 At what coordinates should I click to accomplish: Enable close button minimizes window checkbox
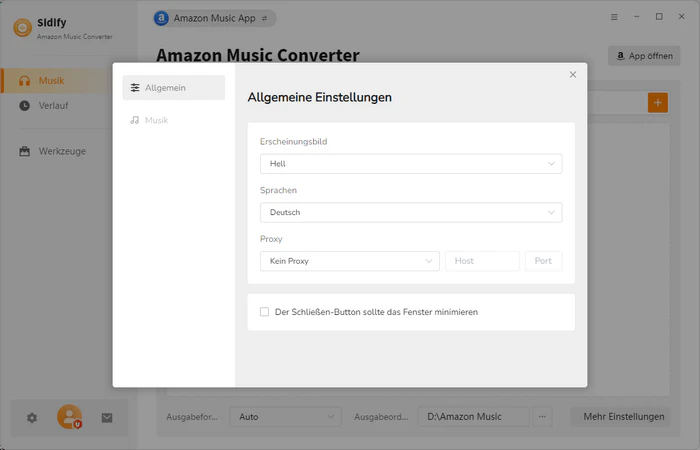[x=265, y=312]
